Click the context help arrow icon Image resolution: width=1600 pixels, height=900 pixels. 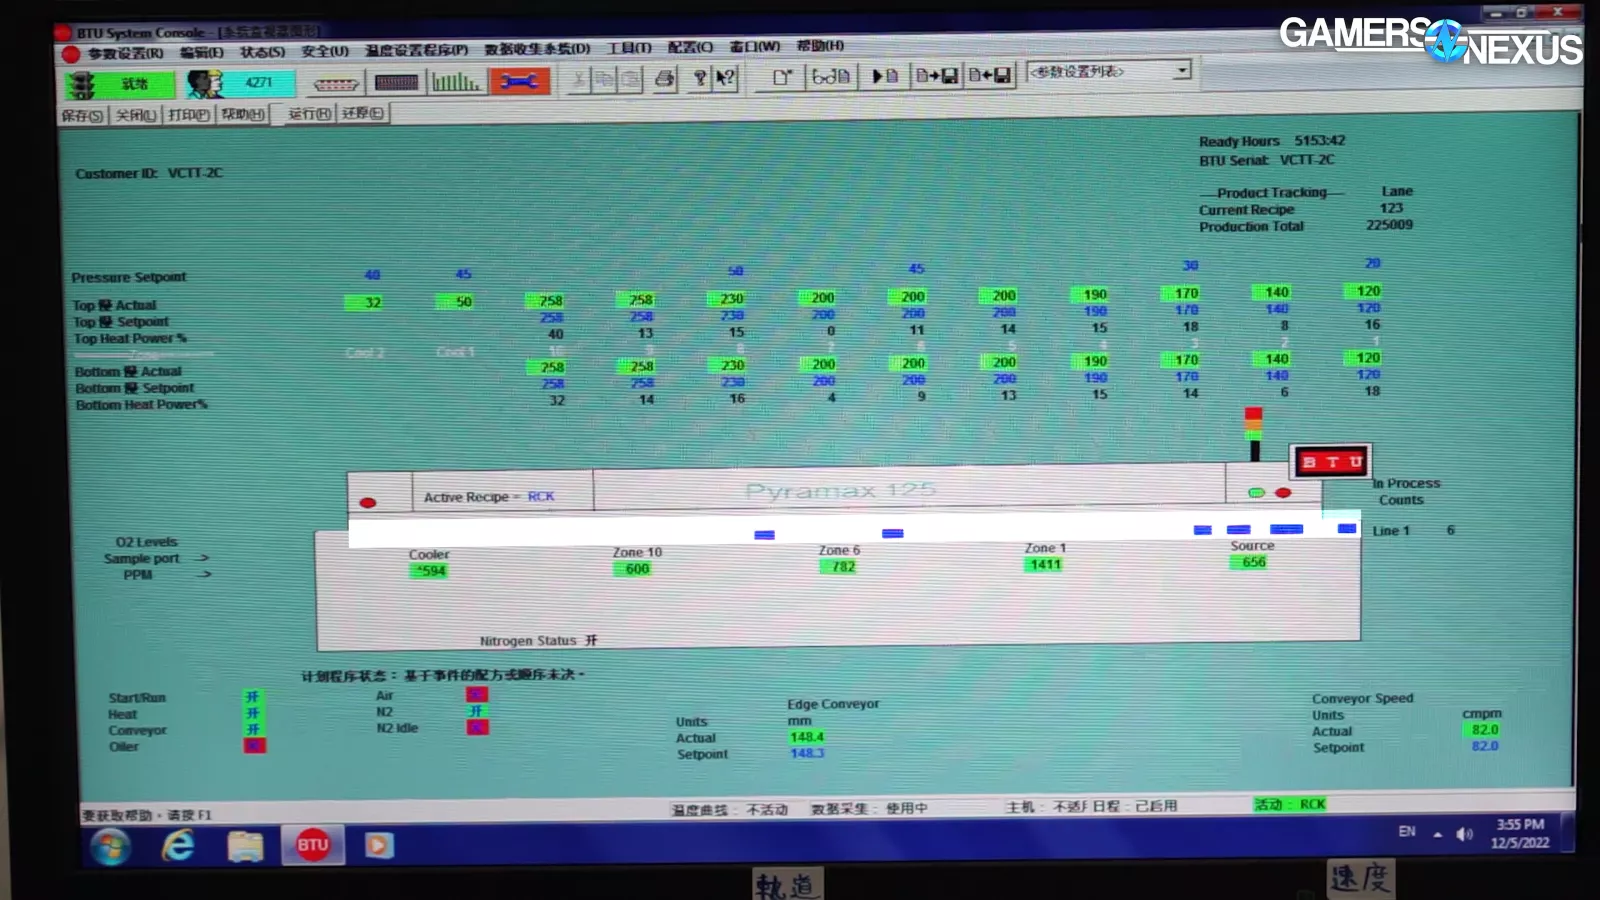(x=726, y=78)
